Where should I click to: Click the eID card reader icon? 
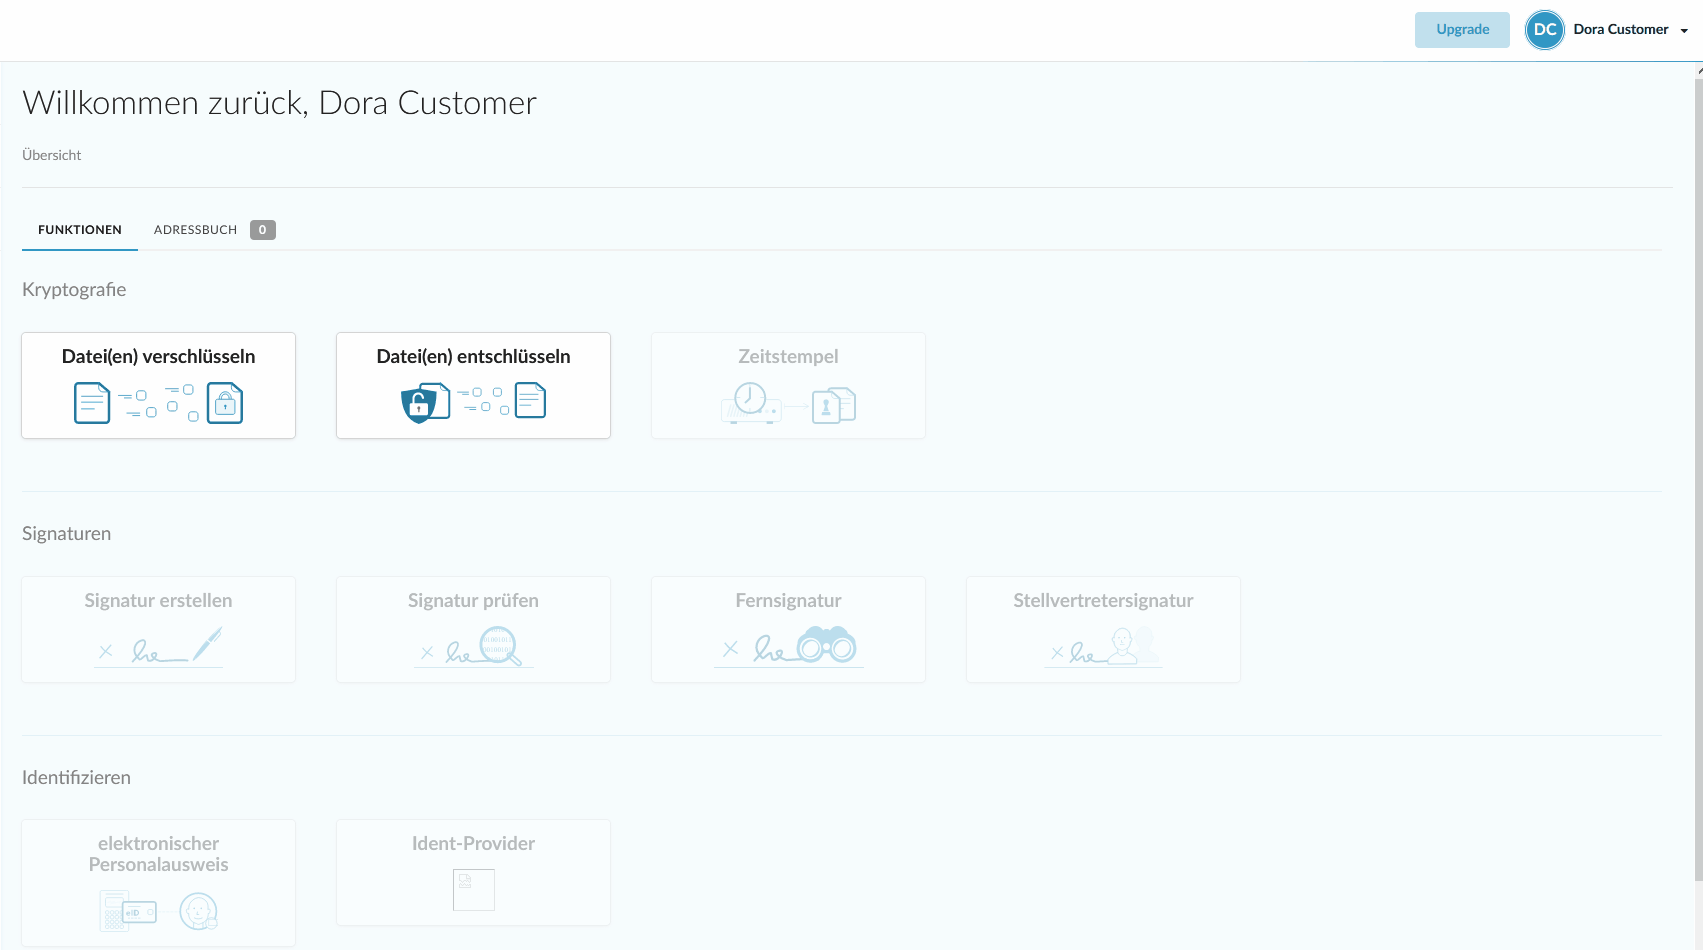pyautogui.click(x=128, y=911)
